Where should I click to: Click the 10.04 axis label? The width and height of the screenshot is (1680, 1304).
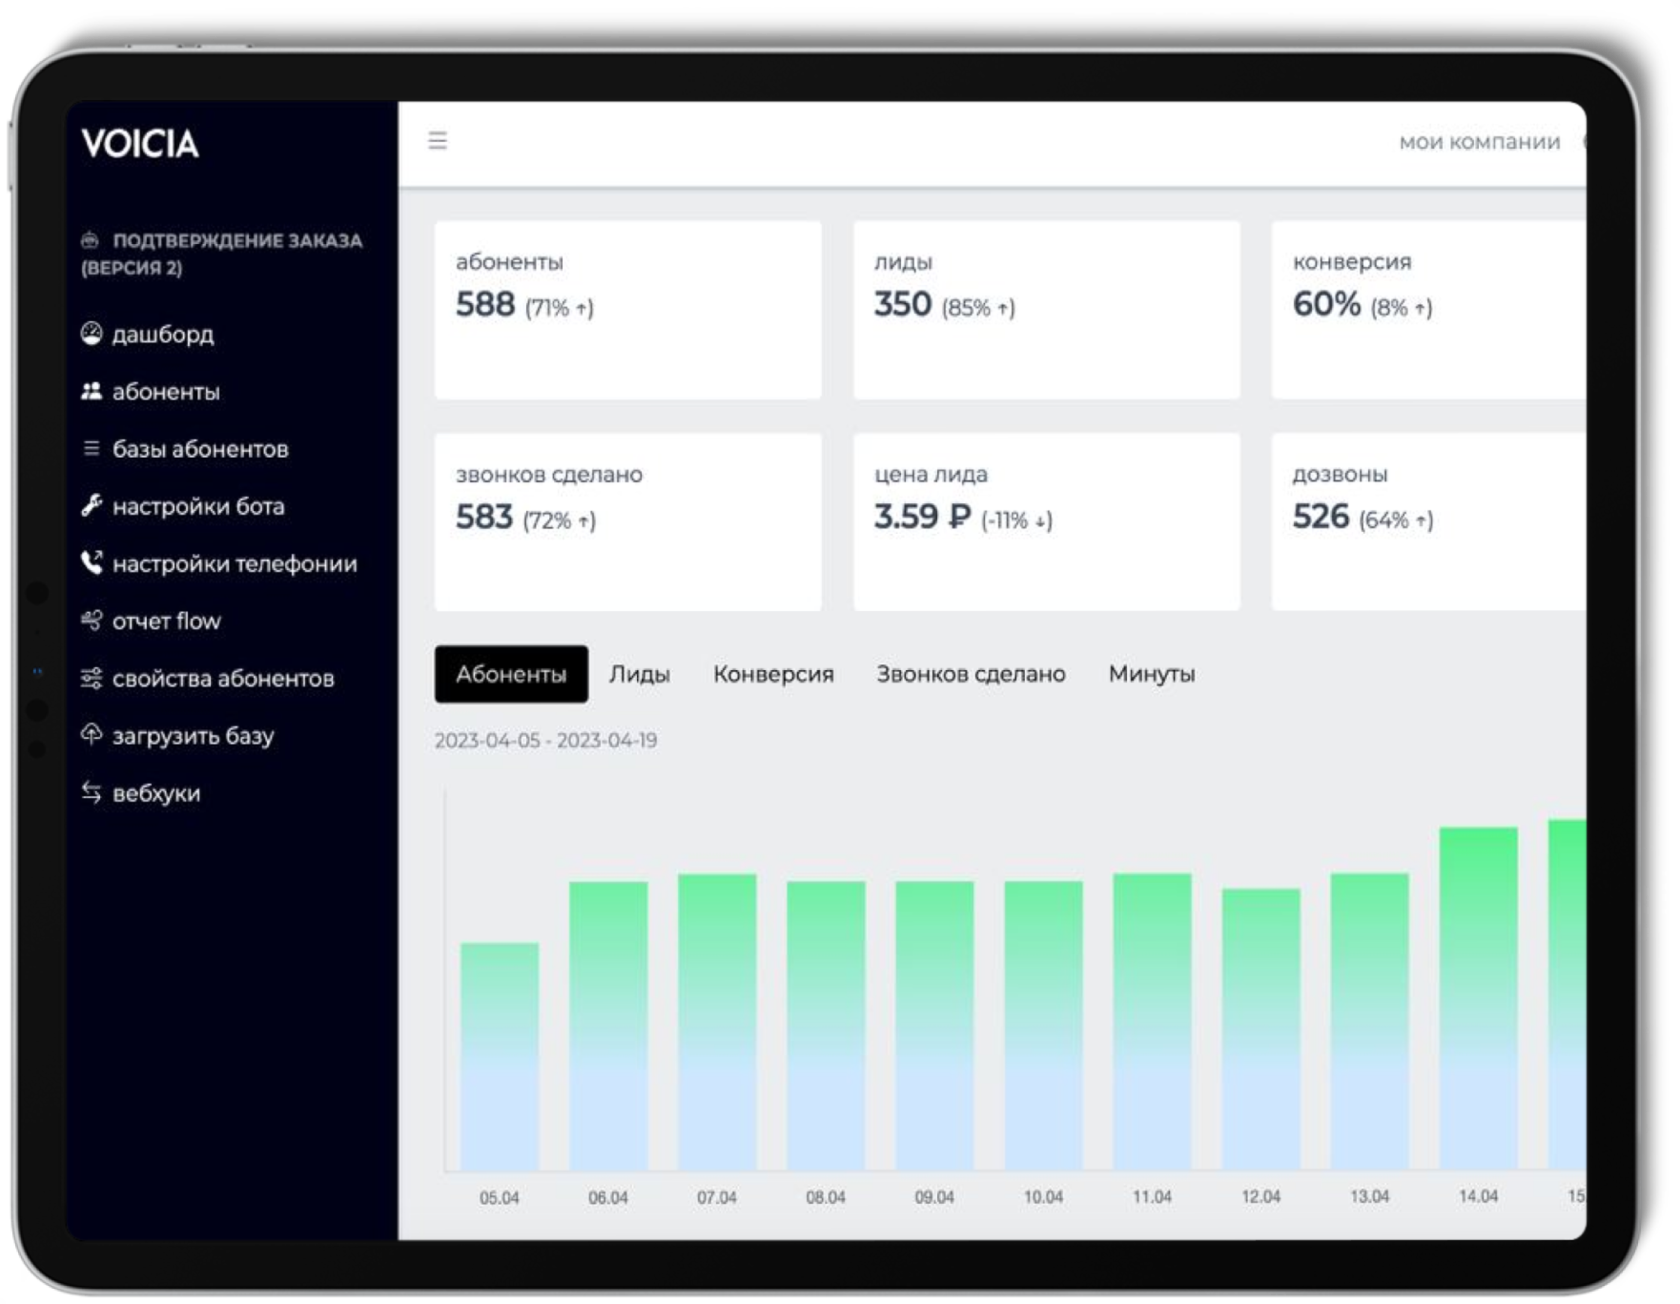tap(1044, 1197)
